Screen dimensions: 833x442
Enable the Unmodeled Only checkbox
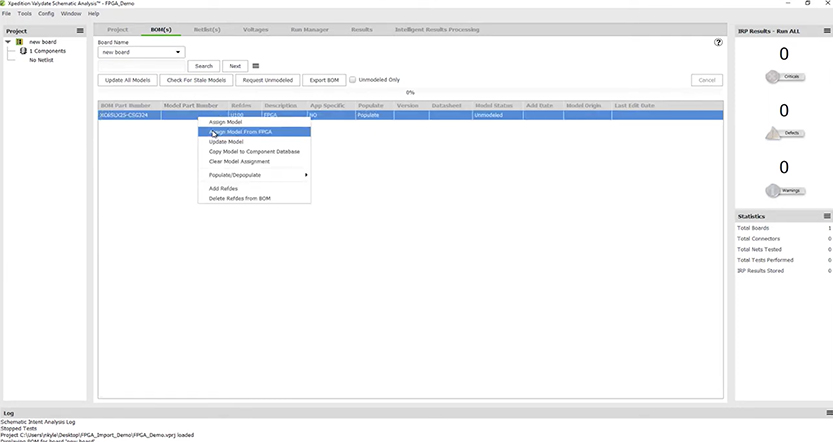coord(352,80)
